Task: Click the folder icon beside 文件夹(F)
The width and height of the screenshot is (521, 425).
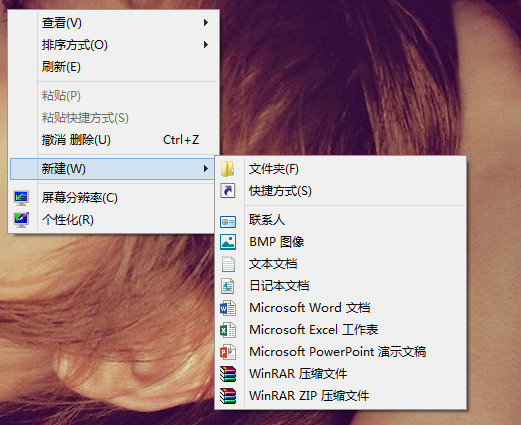Action: point(228,169)
